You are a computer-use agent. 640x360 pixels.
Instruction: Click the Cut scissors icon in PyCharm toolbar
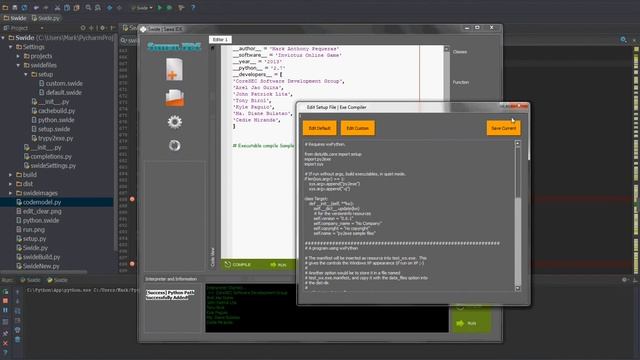point(57,7)
